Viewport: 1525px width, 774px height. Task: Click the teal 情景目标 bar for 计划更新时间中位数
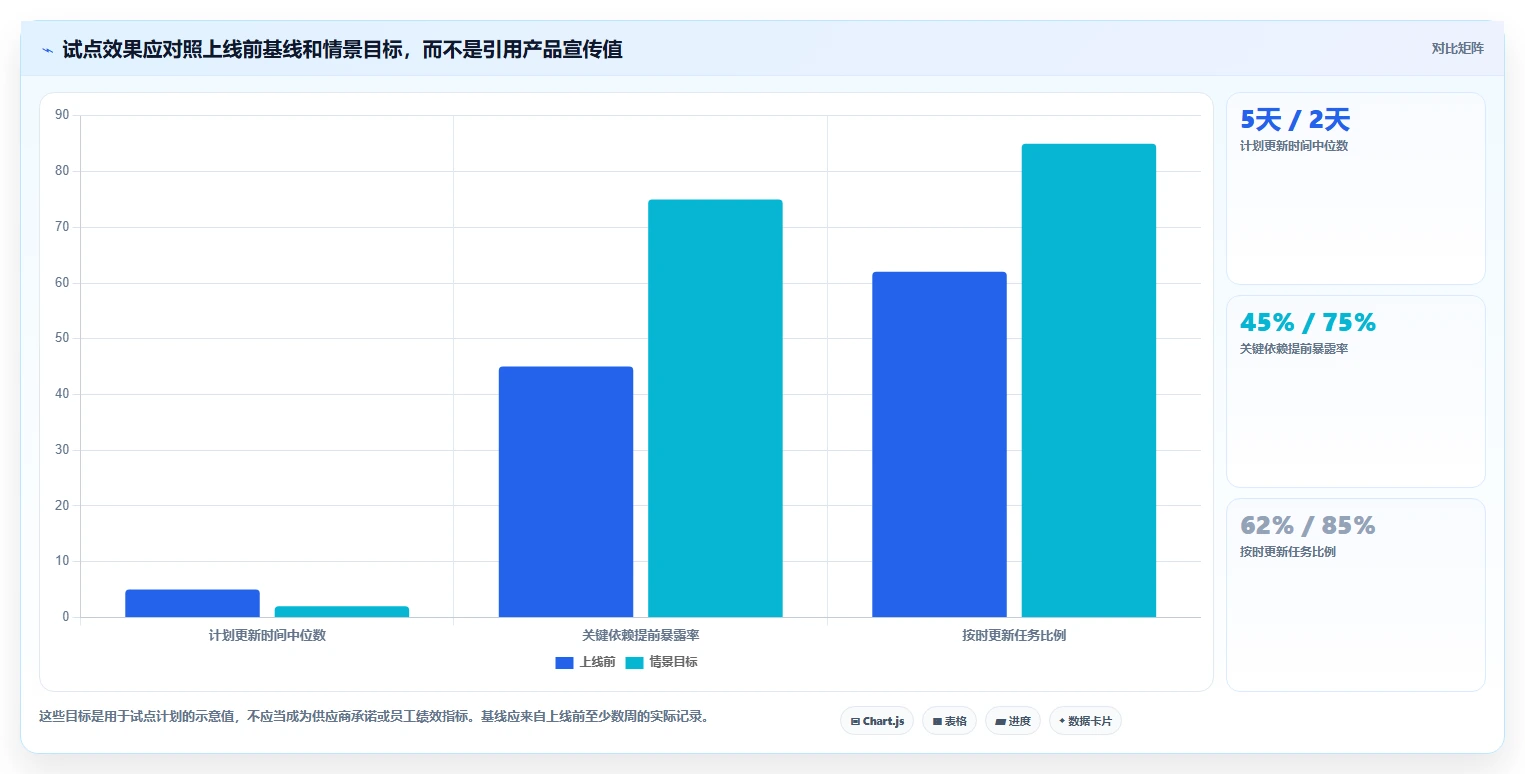coord(341,611)
